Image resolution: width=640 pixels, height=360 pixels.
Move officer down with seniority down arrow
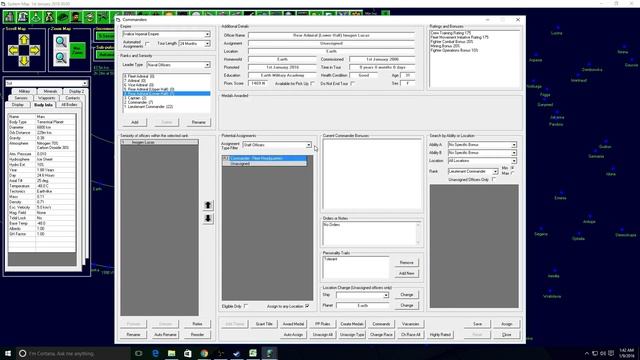click(x=208, y=219)
